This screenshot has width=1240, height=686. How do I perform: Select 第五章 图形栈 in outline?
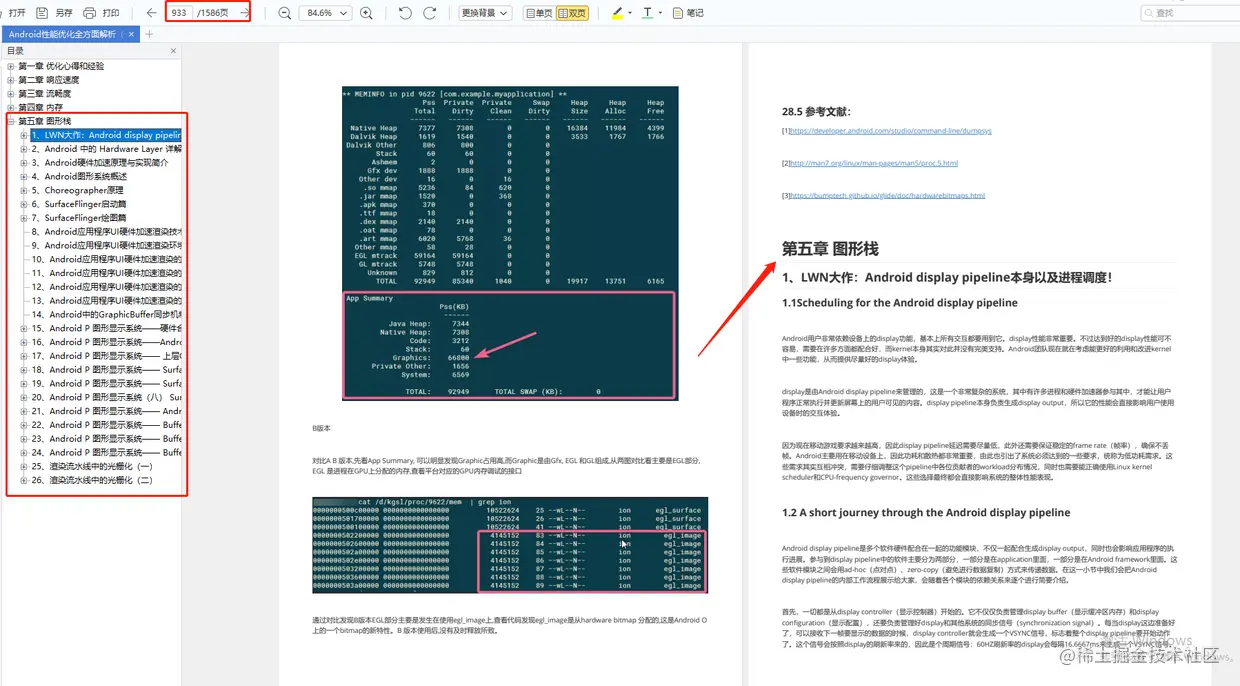(x=45, y=121)
